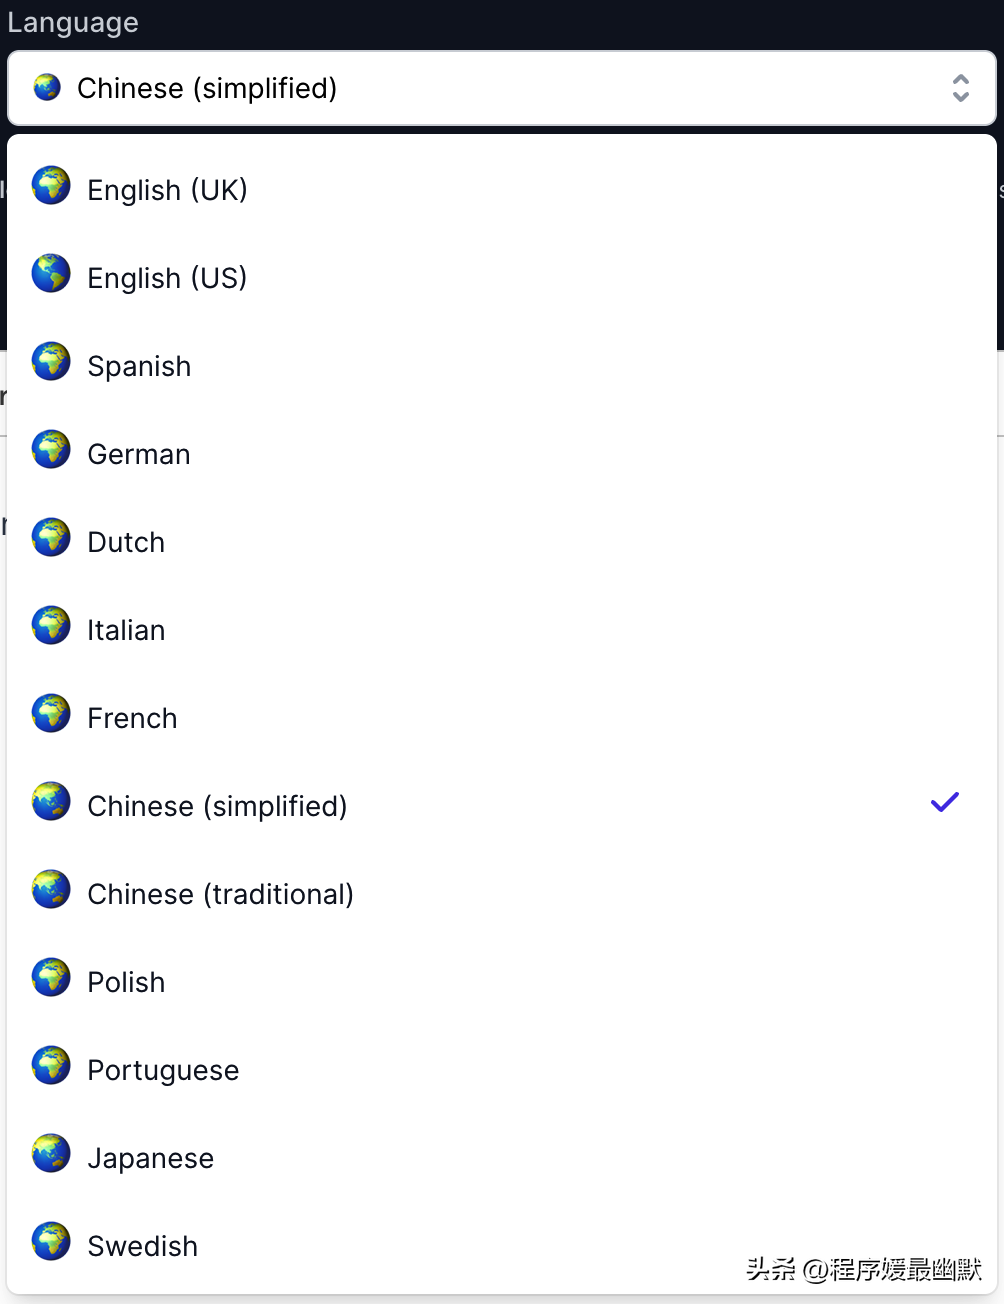Click the globe icon in the Language field
Screen dimensions: 1004x1304
tap(47, 88)
